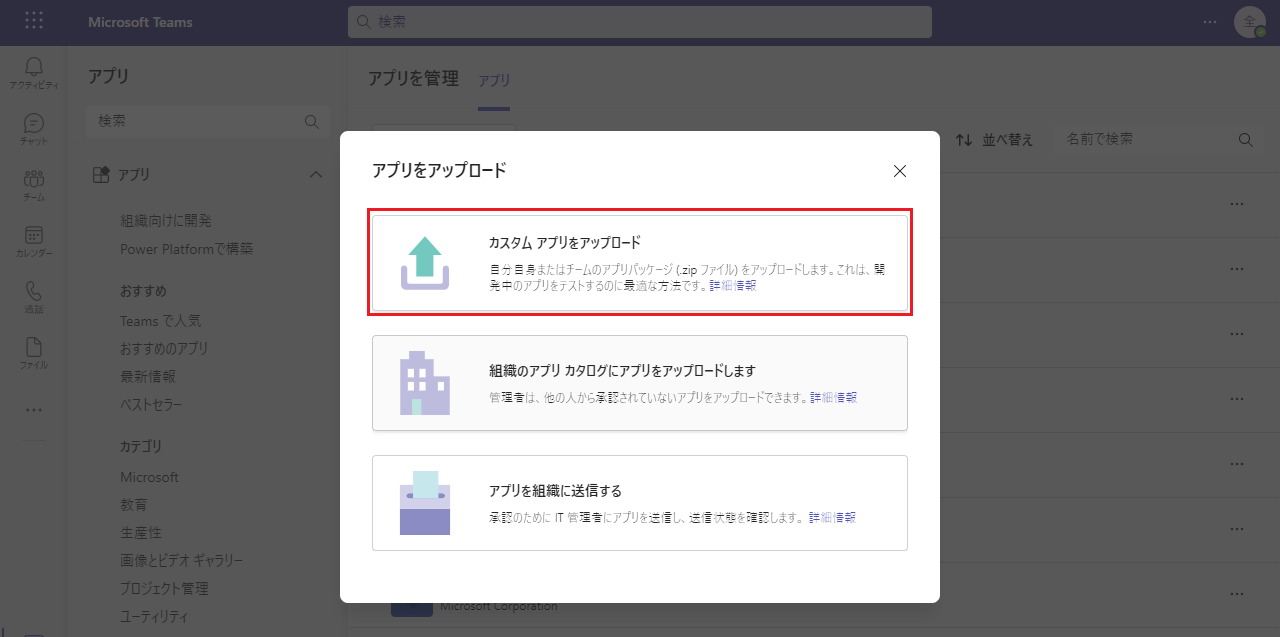Image resolution: width=1280 pixels, height=637 pixels.
Task: Click the search icon in the apps sidebar
Action: (x=311, y=121)
